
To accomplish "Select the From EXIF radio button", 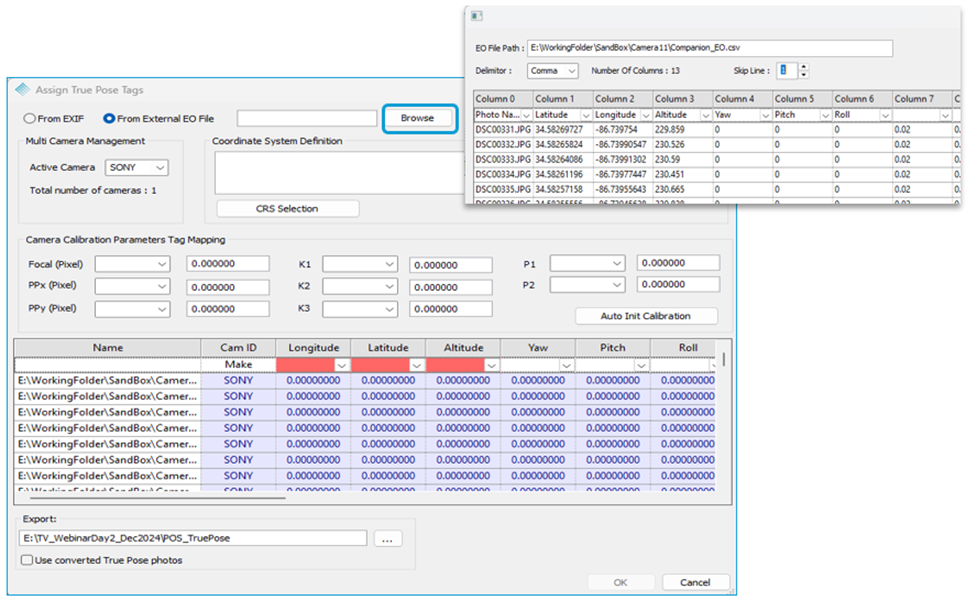I will [x=30, y=118].
